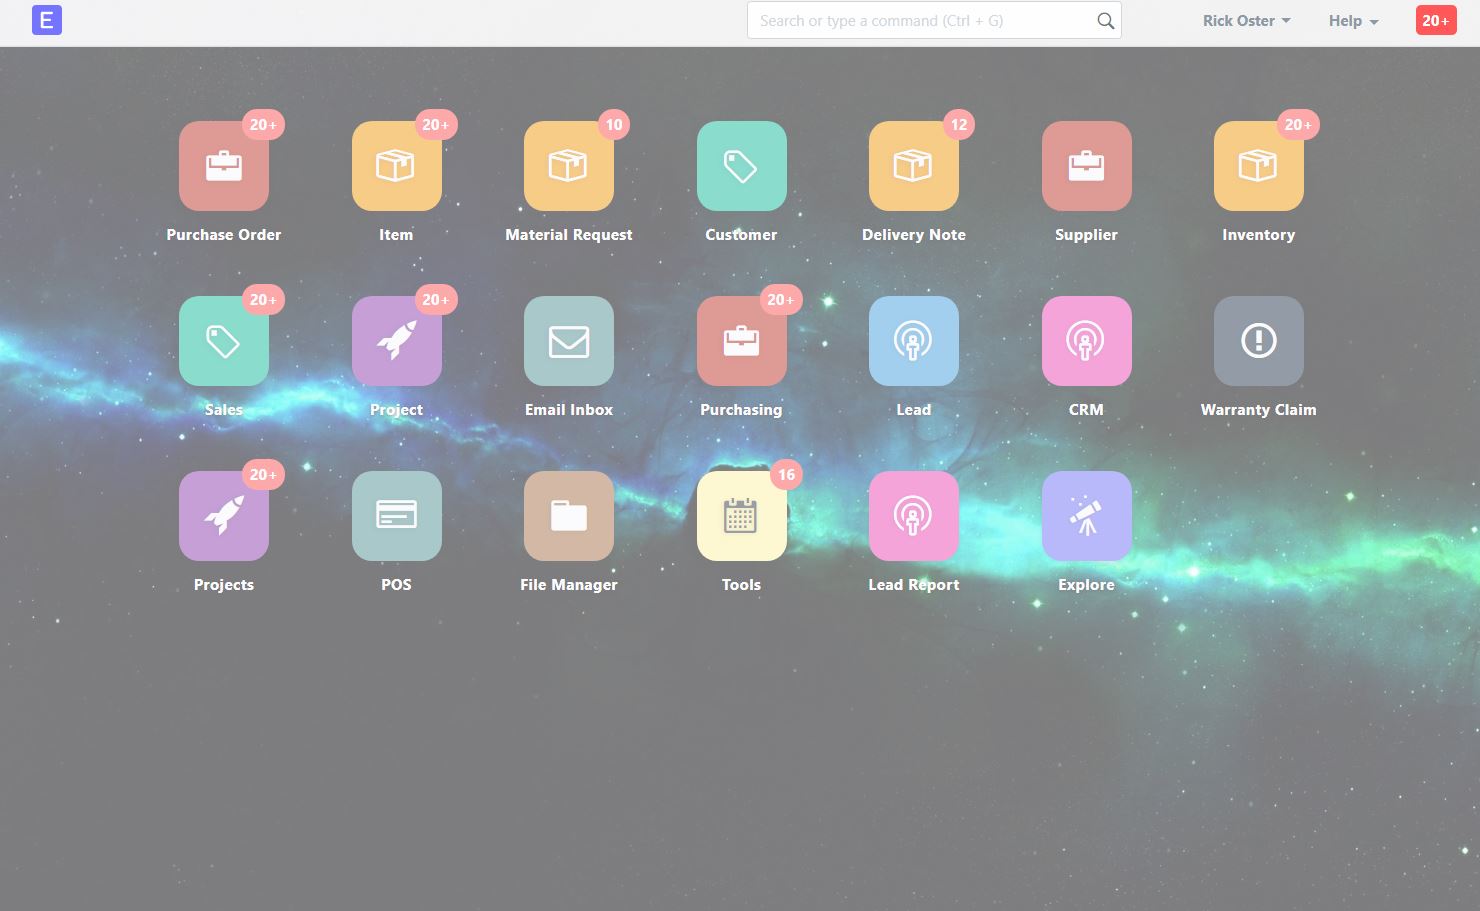Image resolution: width=1480 pixels, height=911 pixels.
Task: Open the Customer module
Action: pyautogui.click(x=740, y=166)
